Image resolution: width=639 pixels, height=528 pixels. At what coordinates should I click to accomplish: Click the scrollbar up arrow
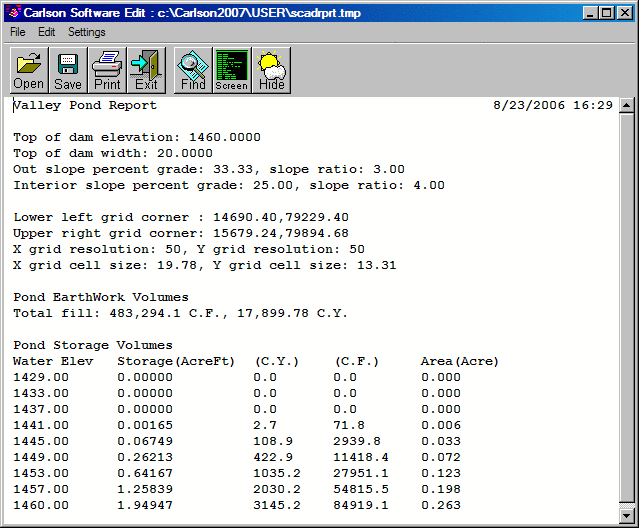(626, 106)
